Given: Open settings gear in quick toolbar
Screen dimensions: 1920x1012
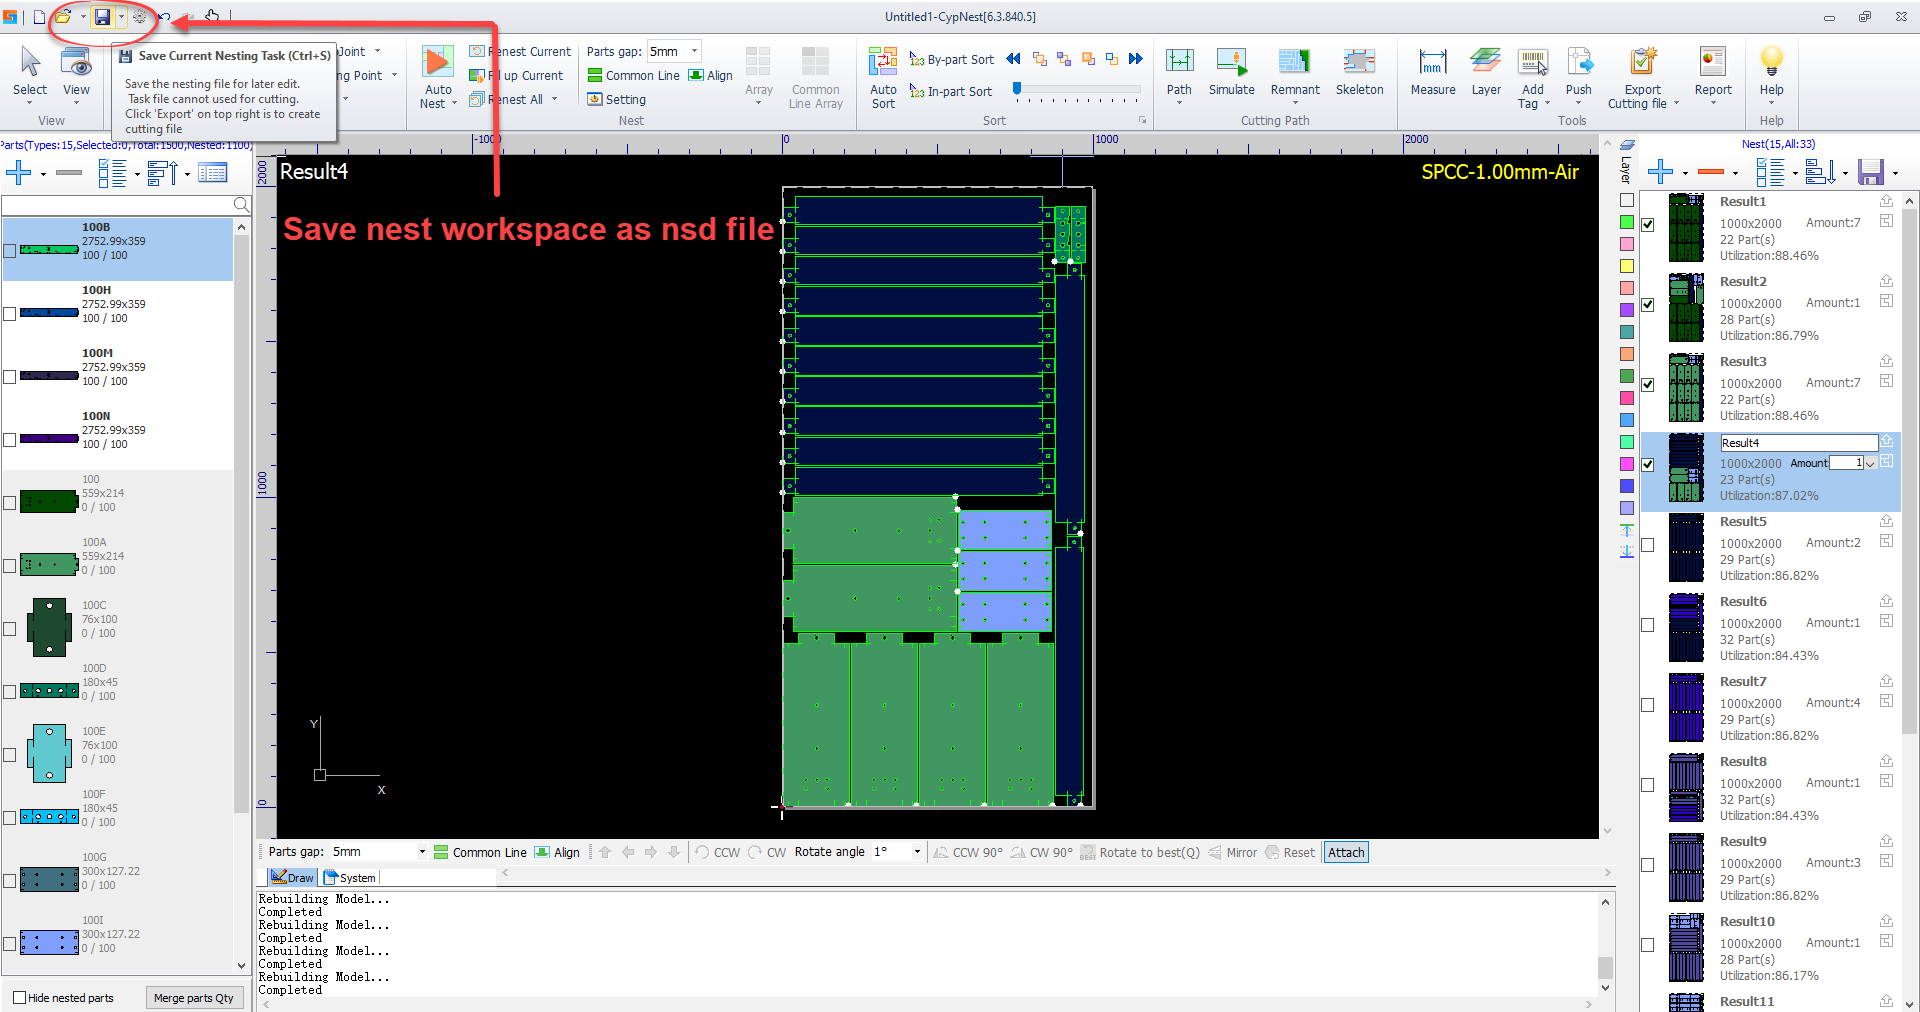Looking at the screenshot, I should coord(139,17).
